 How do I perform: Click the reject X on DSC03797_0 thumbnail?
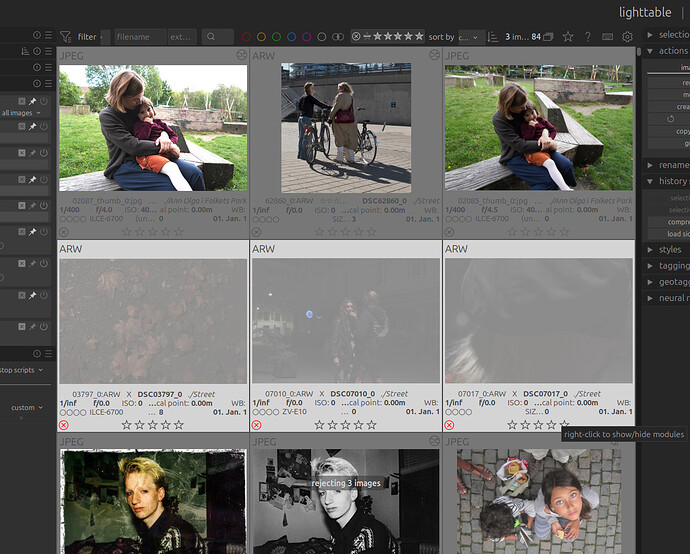pos(64,425)
